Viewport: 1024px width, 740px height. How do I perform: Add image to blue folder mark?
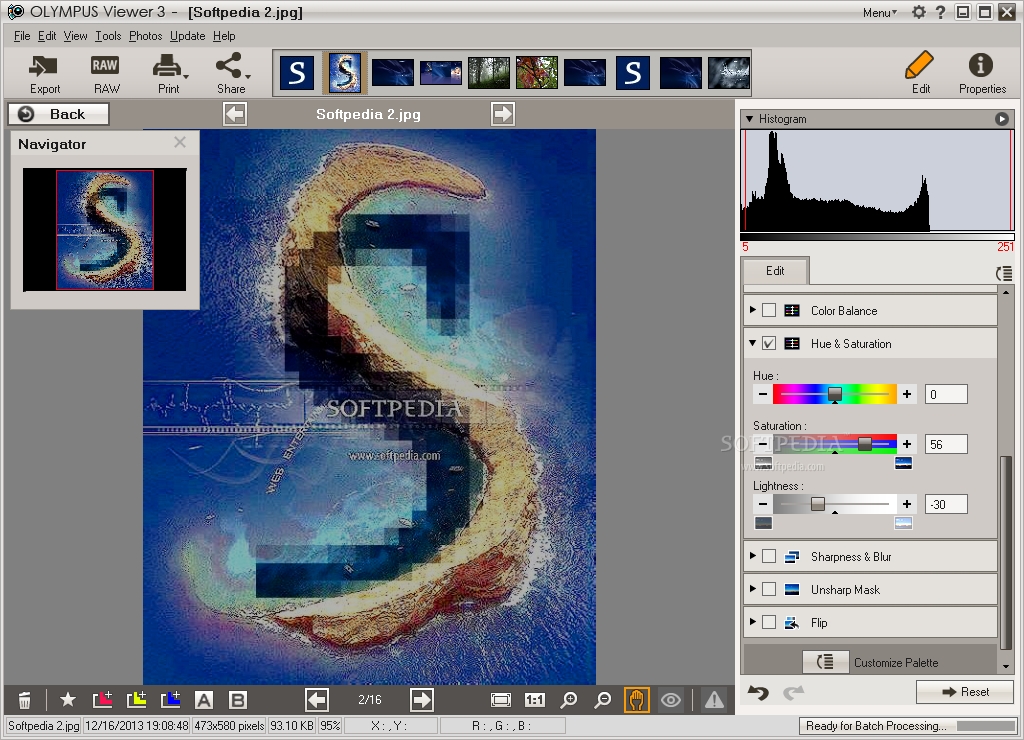coord(170,700)
